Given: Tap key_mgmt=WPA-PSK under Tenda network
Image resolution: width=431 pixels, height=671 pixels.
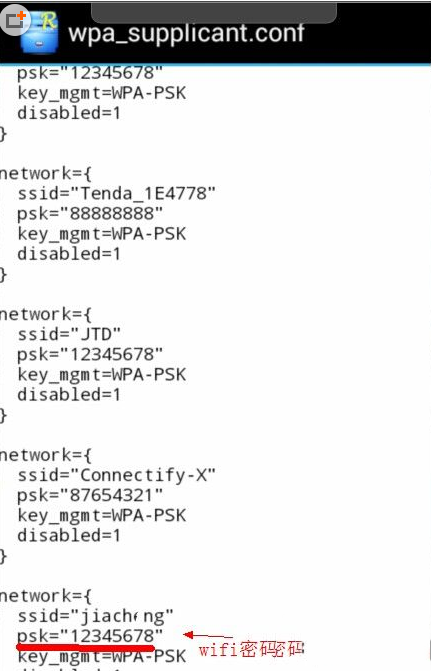Looking at the screenshot, I should click(102, 234).
